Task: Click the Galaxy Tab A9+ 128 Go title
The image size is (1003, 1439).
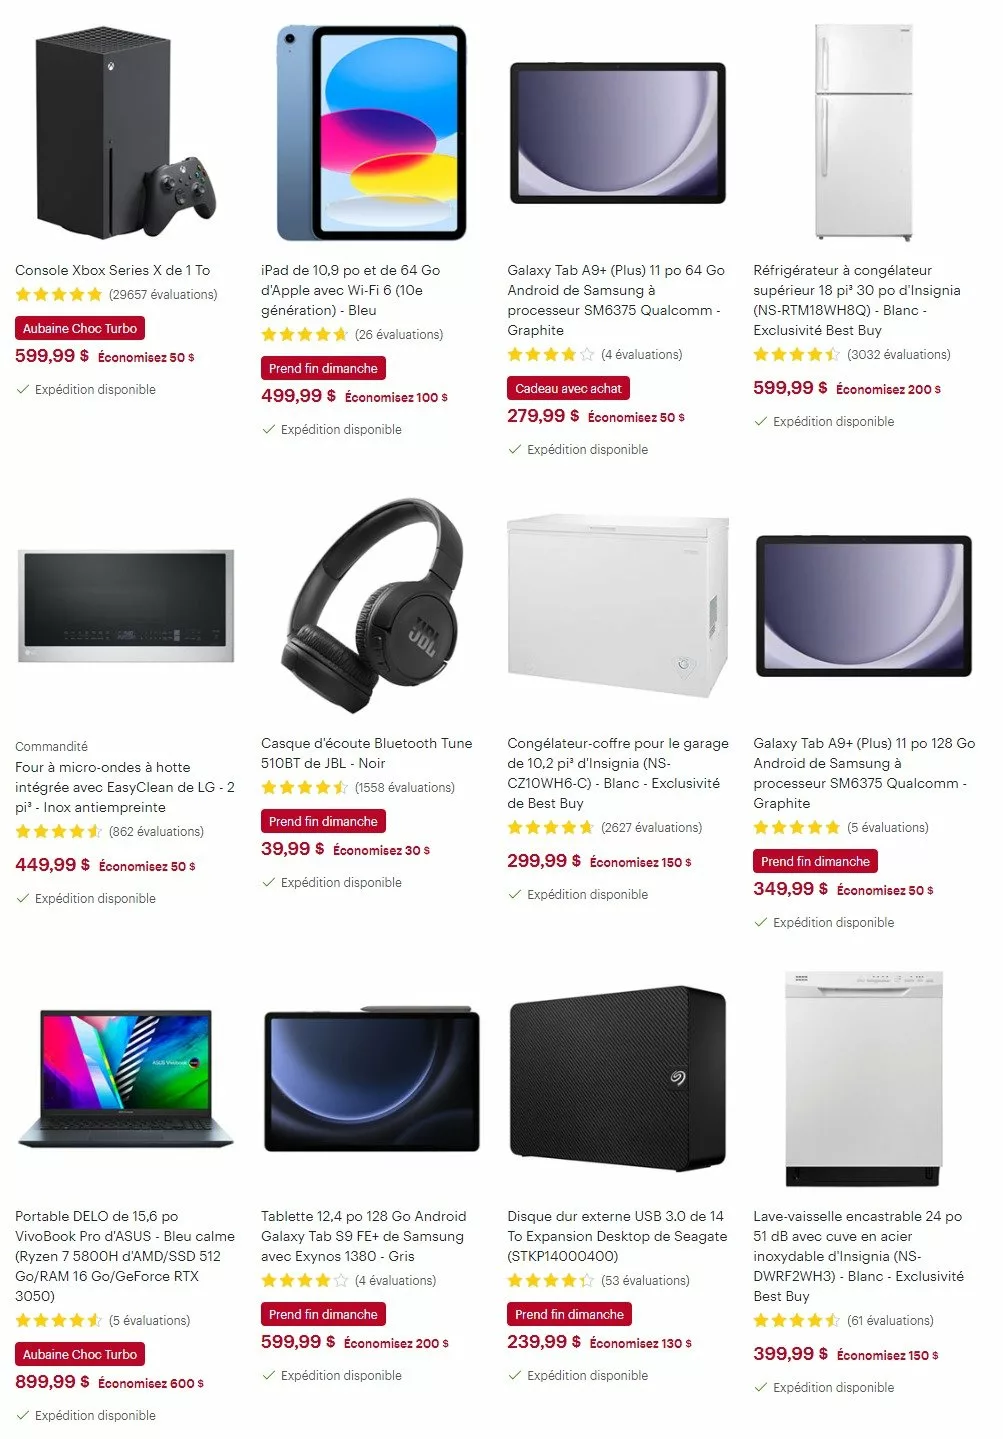Action: point(864,773)
